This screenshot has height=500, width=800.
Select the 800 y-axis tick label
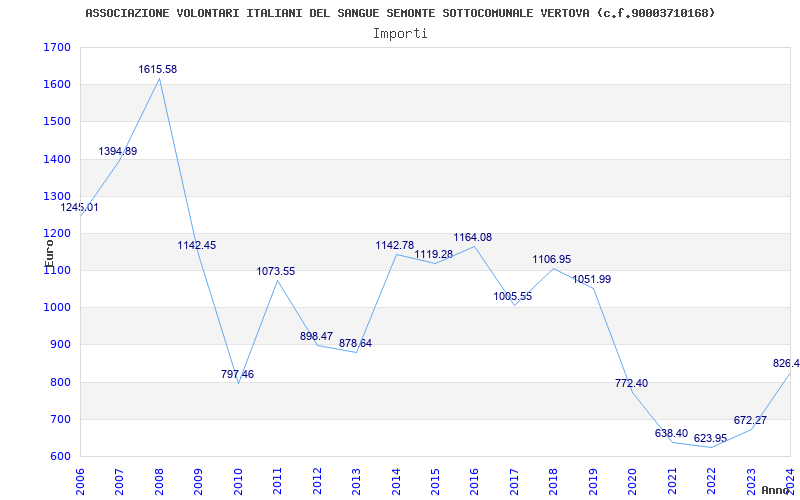60,382
